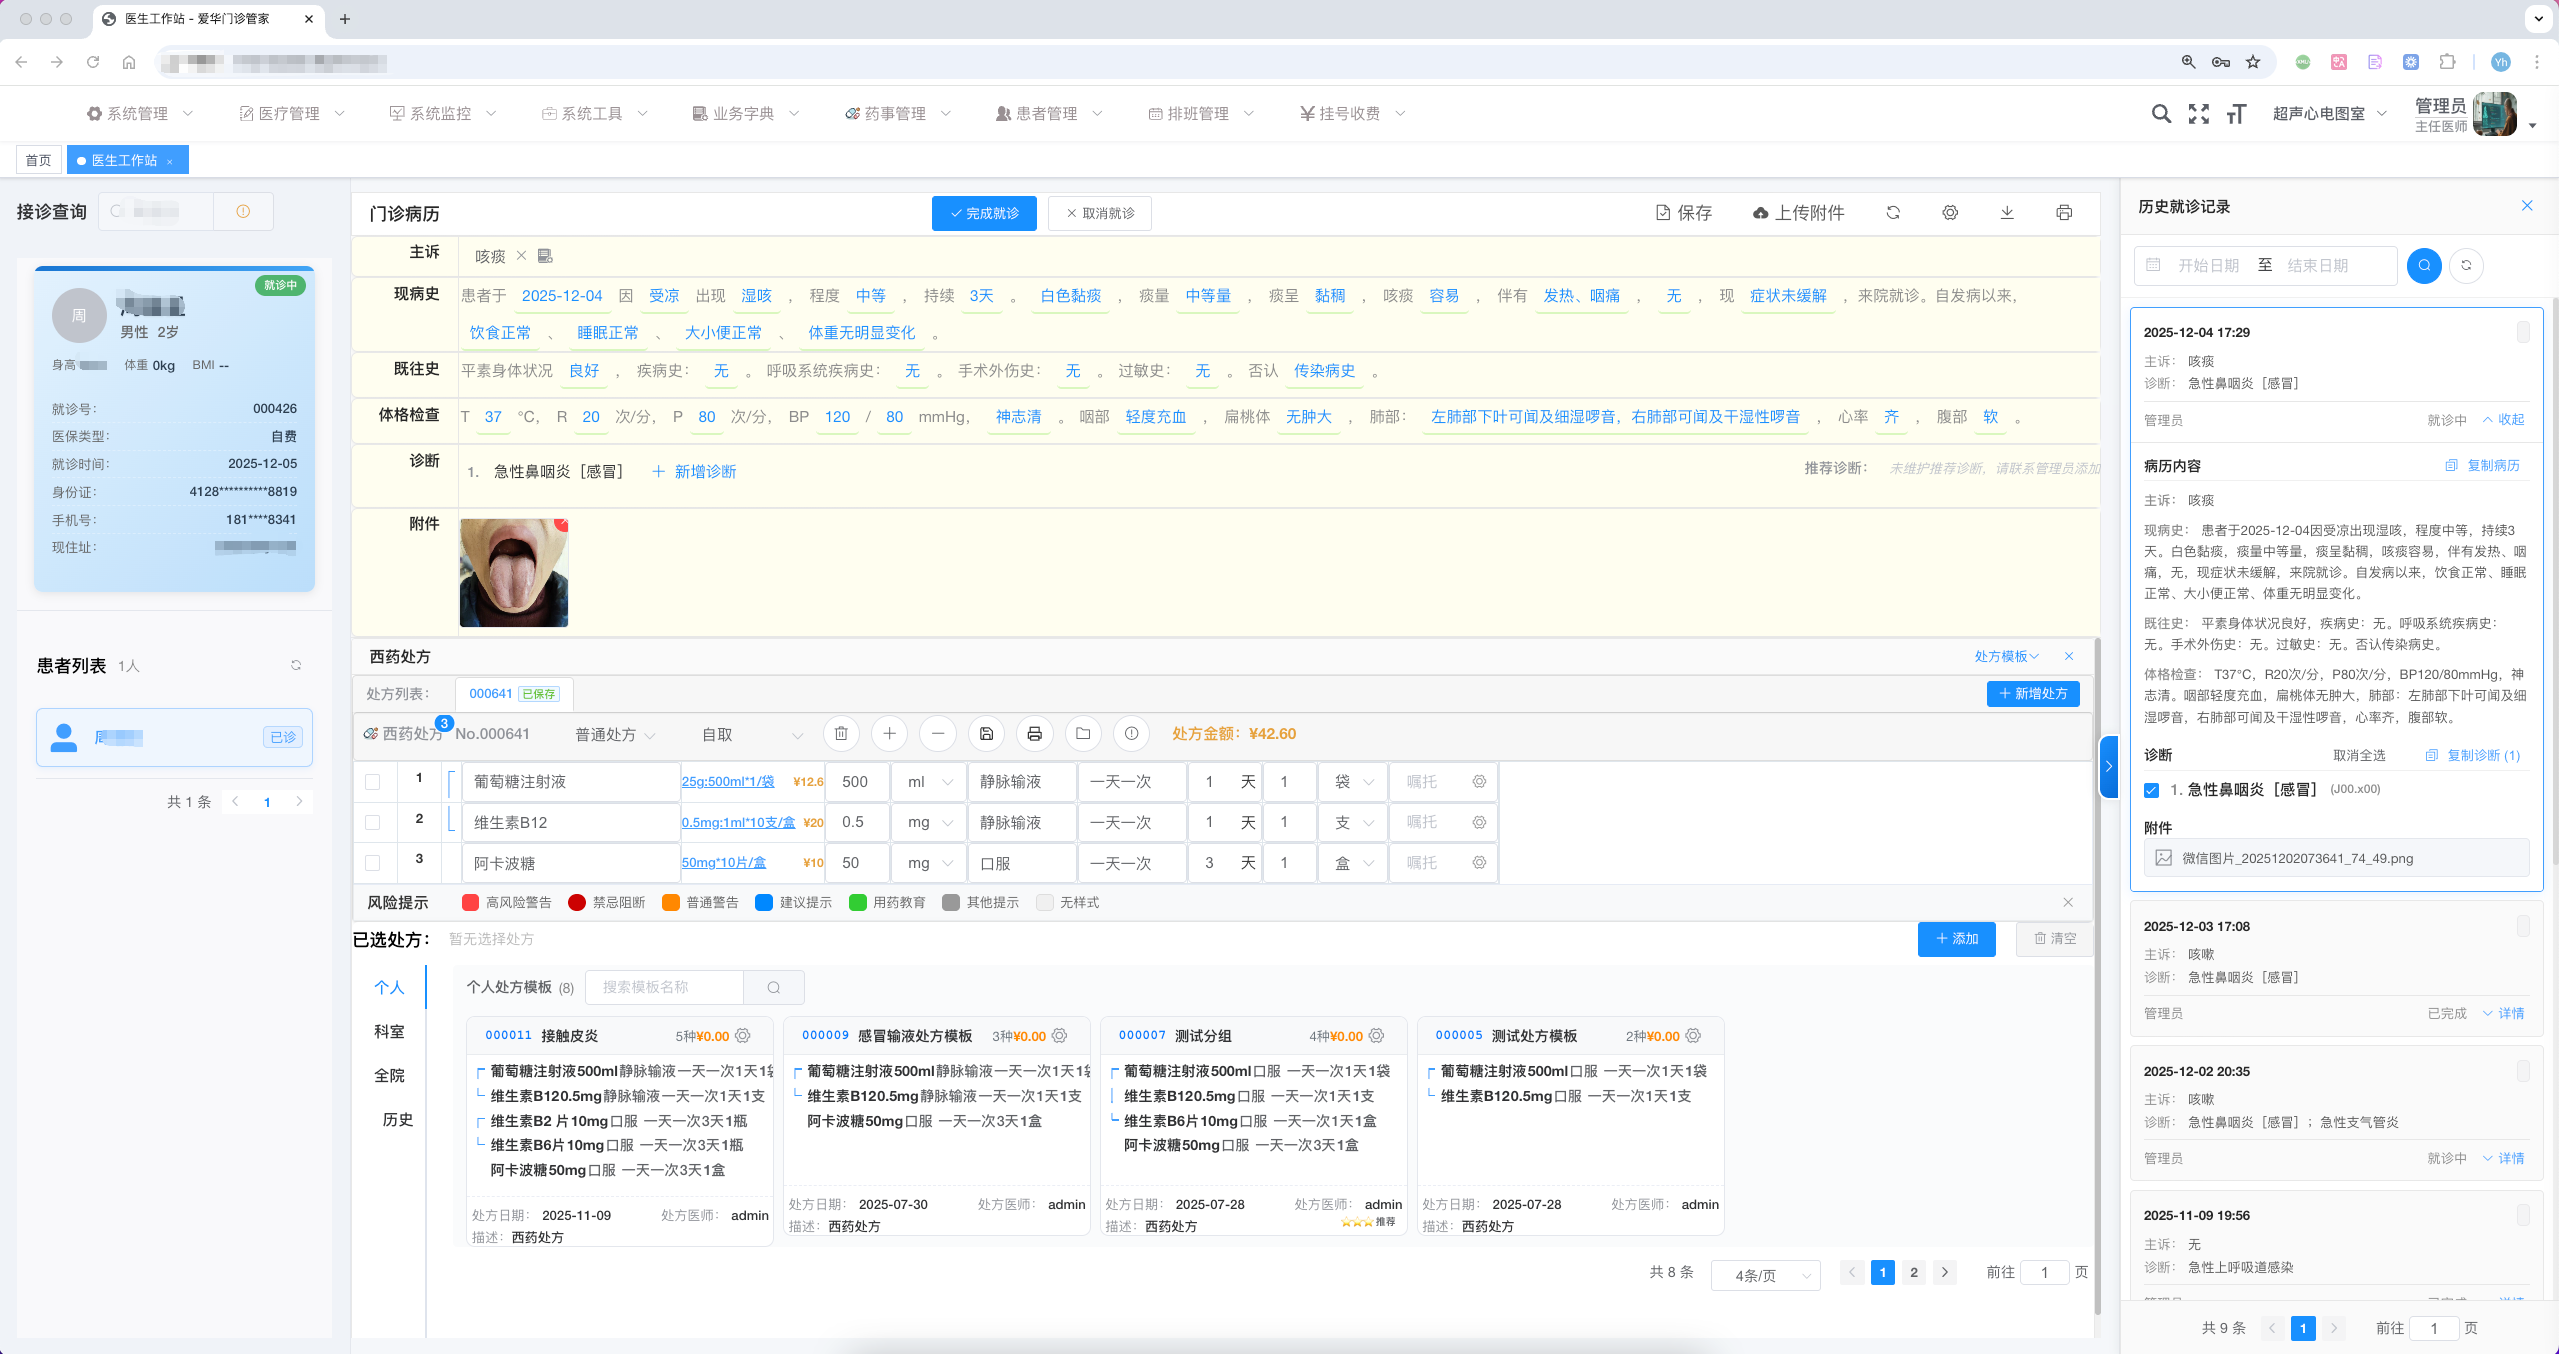Click the 完成就诊 button
Screen dimensions: 2559x1354
[x=984, y=213]
